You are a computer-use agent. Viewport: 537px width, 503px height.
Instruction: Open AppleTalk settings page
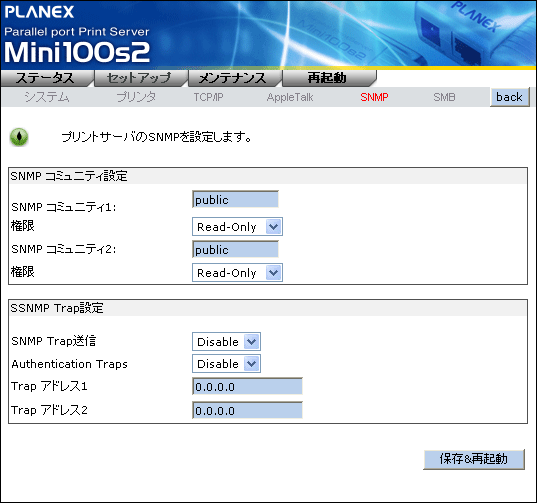pyautogui.click(x=290, y=97)
